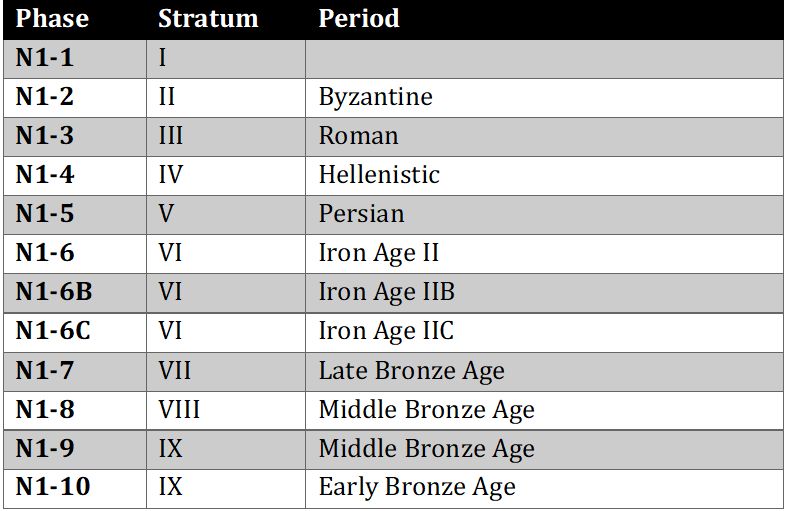This screenshot has width=786, height=511.
Task: Click the Stratum column header
Action: pos(208,19)
